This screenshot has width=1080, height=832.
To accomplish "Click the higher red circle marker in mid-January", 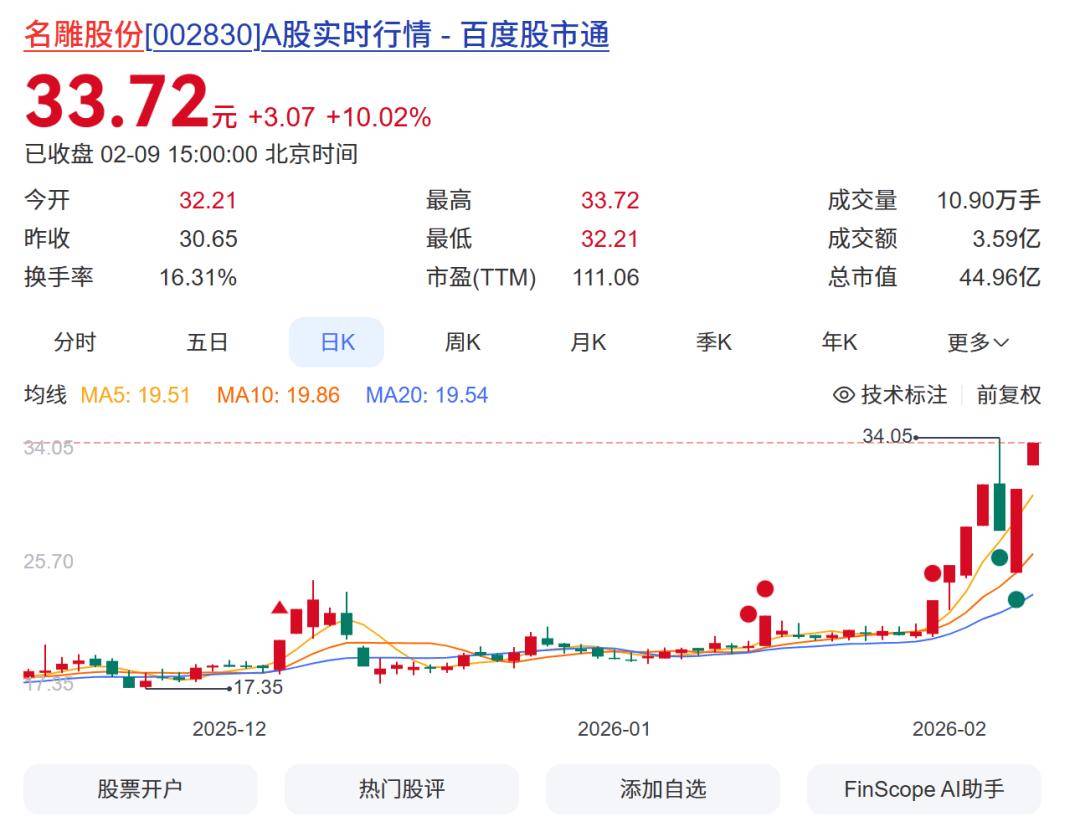I will click(x=765, y=589).
